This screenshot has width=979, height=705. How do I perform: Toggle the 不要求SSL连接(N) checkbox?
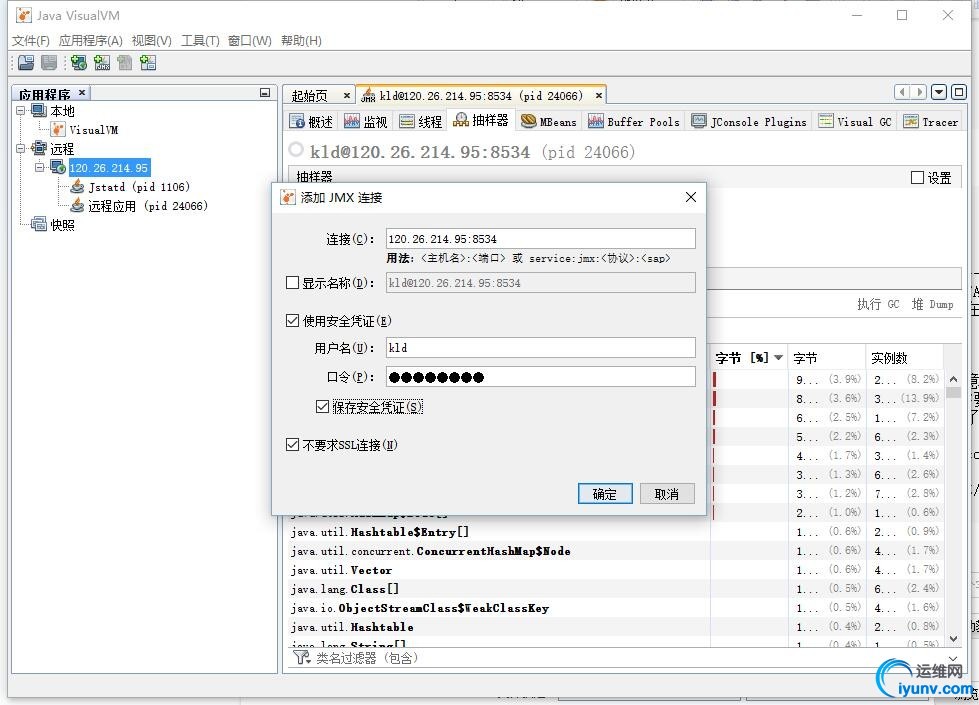coord(292,445)
